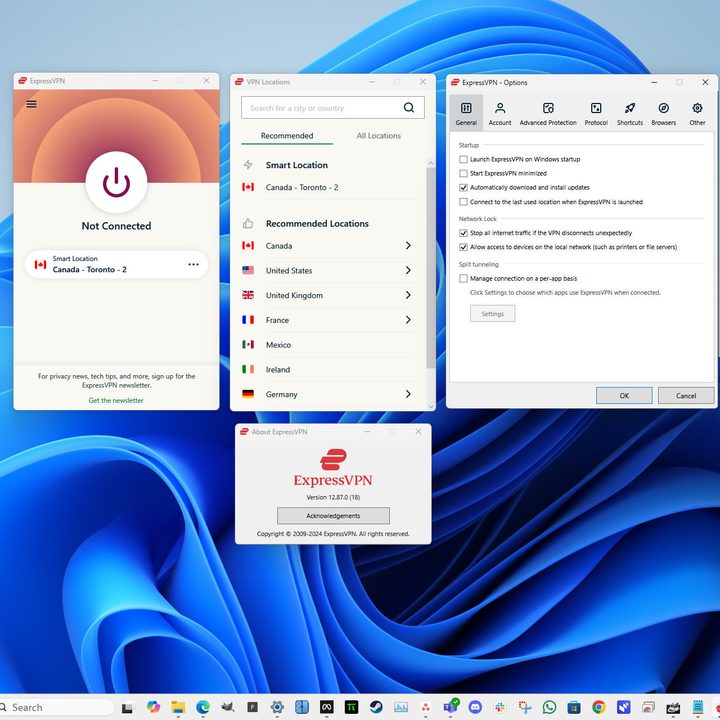
Task: Expand United States location chevron
Action: click(x=408, y=270)
